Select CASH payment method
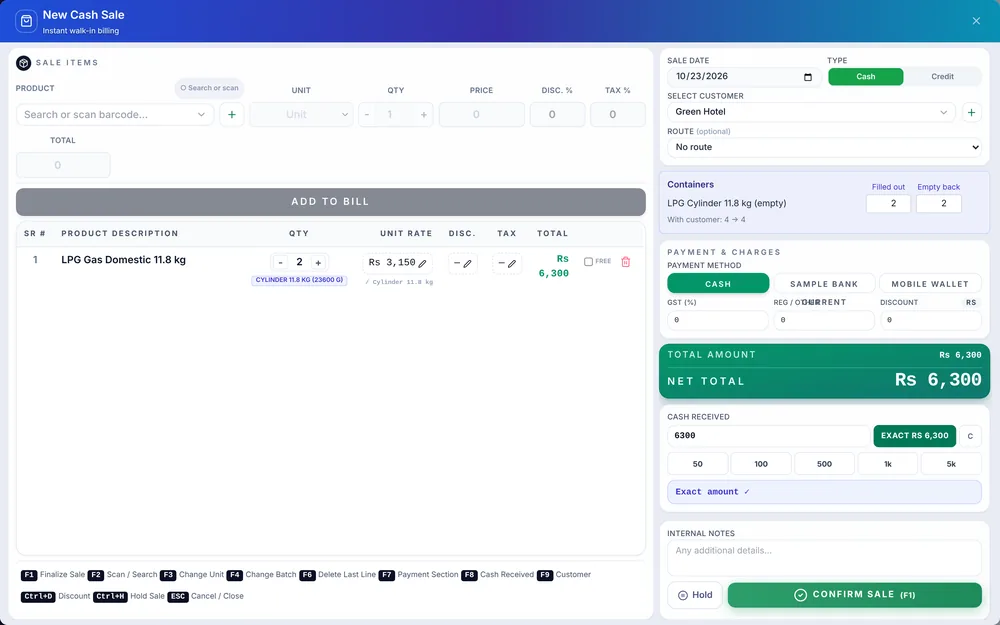This screenshot has height=625, width=1000. pos(718,284)
